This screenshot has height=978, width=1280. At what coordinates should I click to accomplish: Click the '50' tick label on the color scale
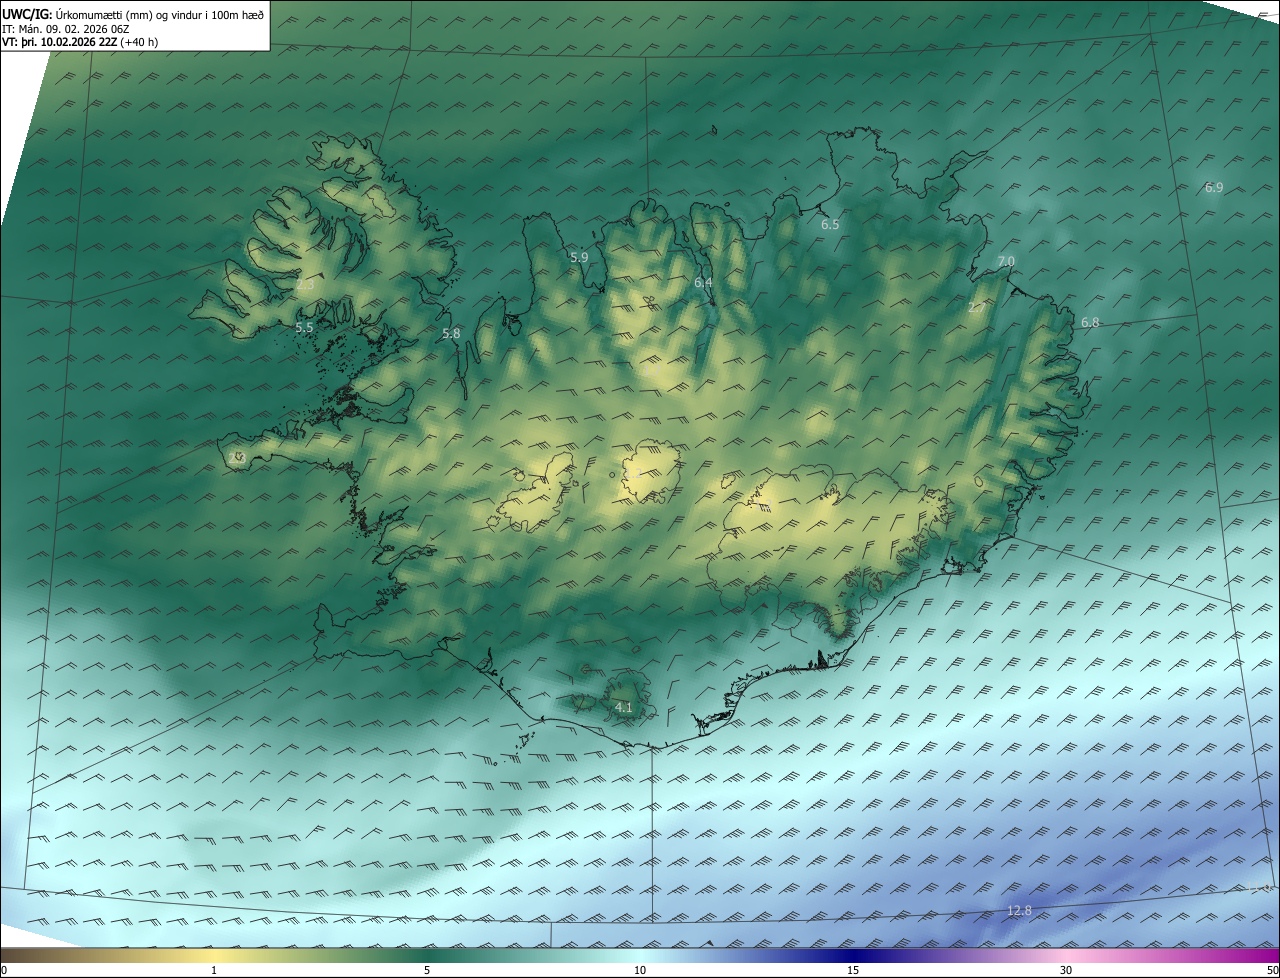1272,970
